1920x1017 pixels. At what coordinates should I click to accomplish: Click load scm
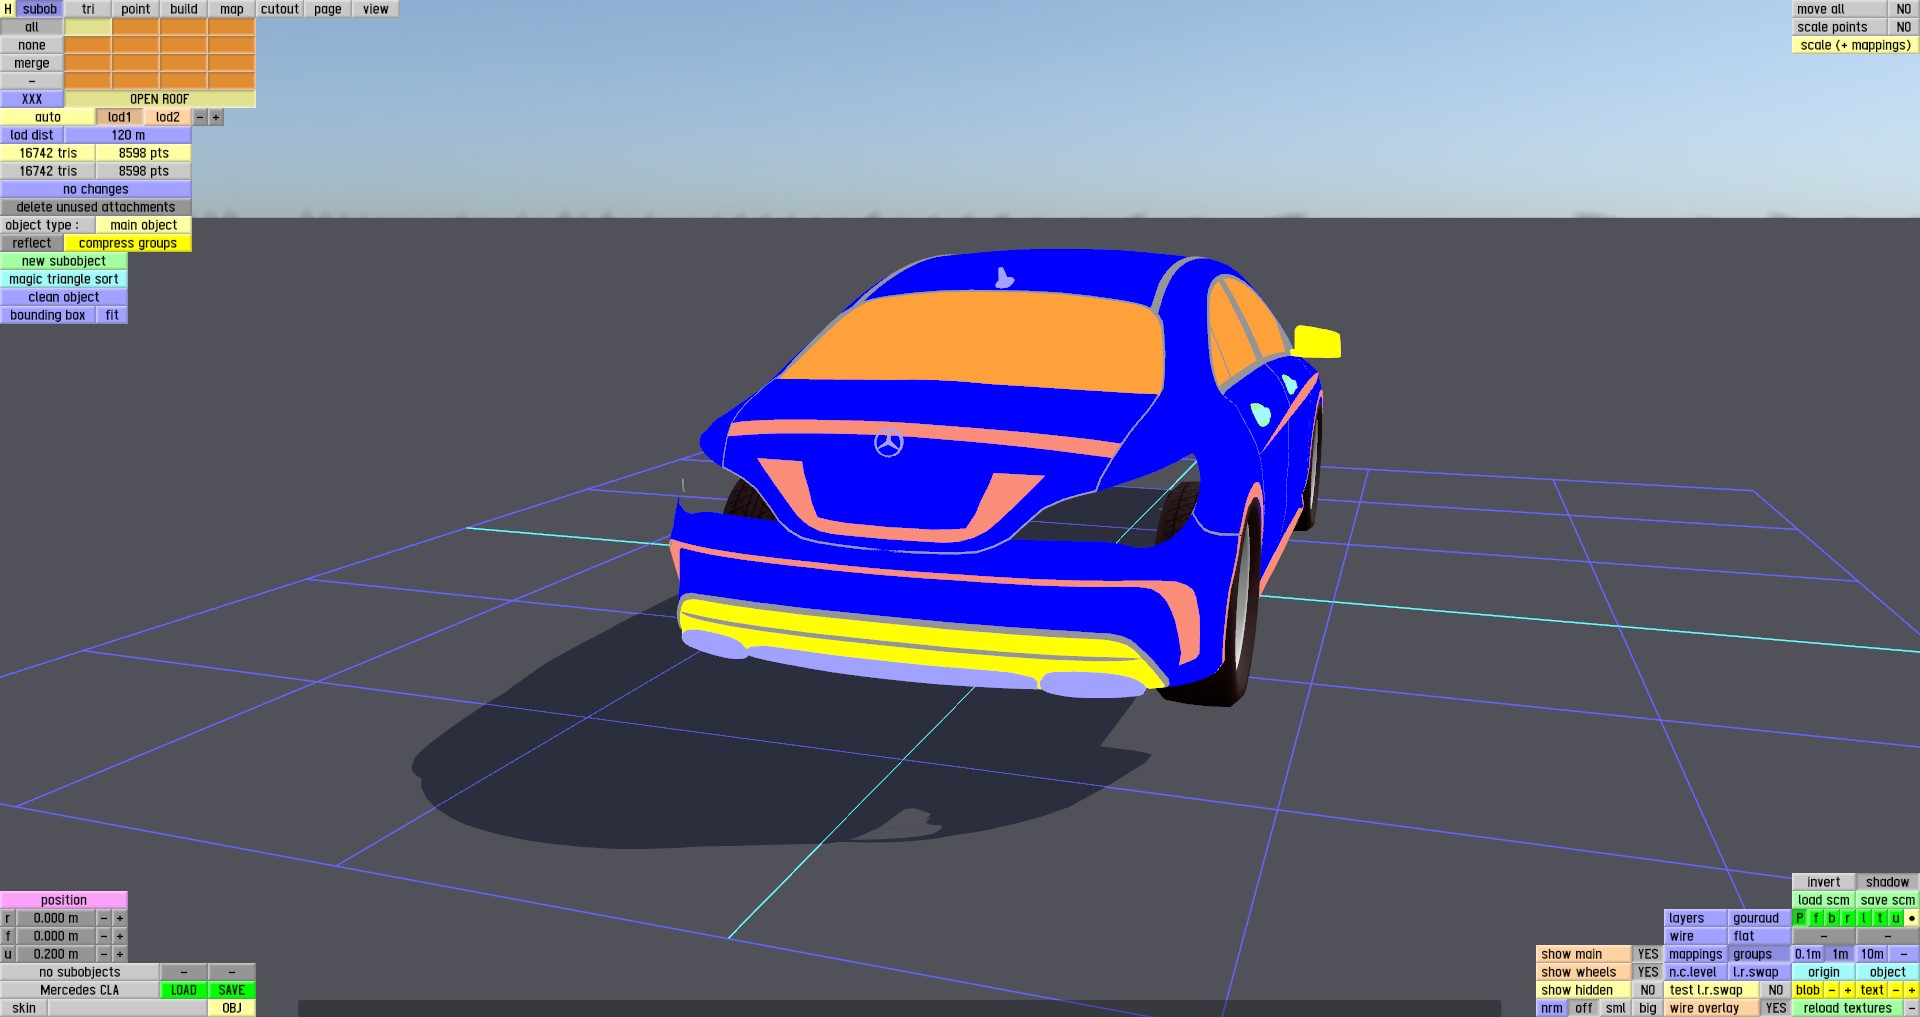(1824, 900)
